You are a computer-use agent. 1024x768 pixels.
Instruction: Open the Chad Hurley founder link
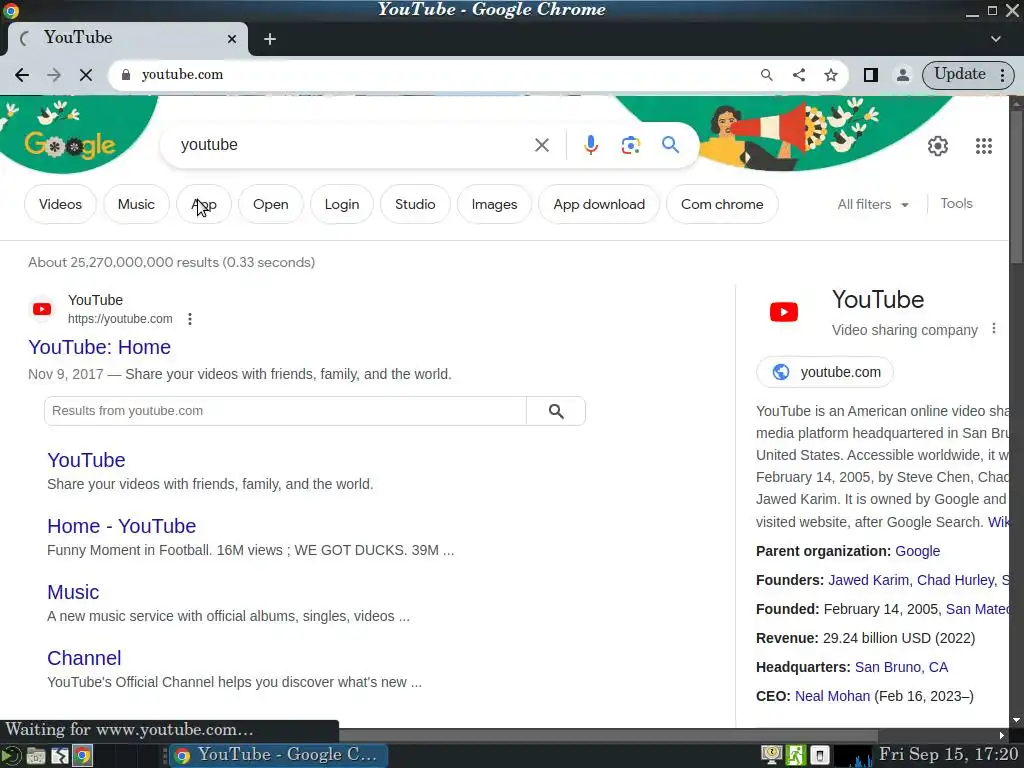coord(955,580)
